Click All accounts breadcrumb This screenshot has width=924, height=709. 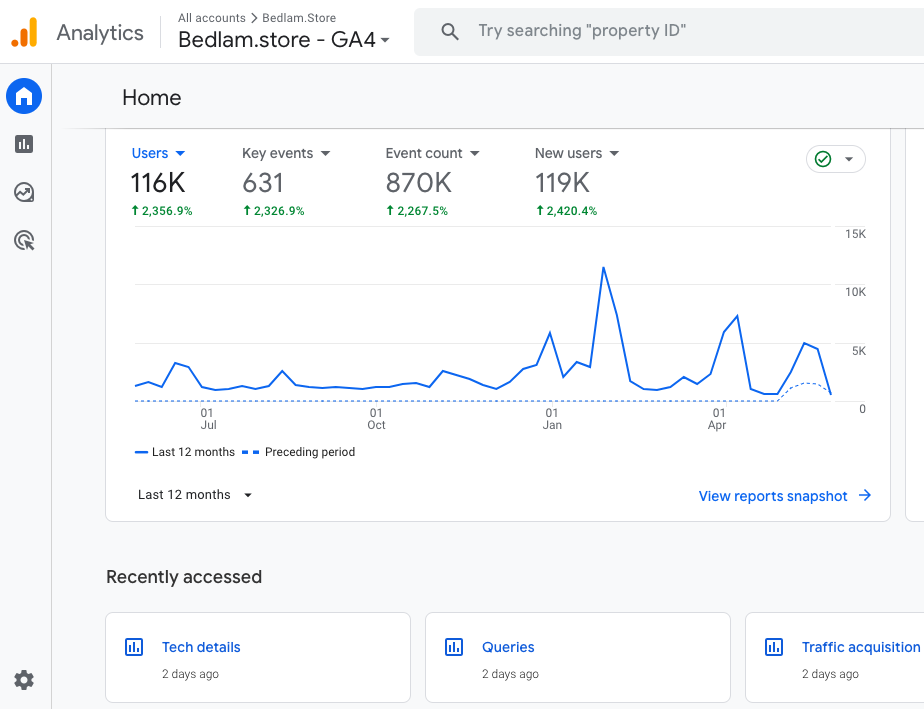tap(212, 18)
